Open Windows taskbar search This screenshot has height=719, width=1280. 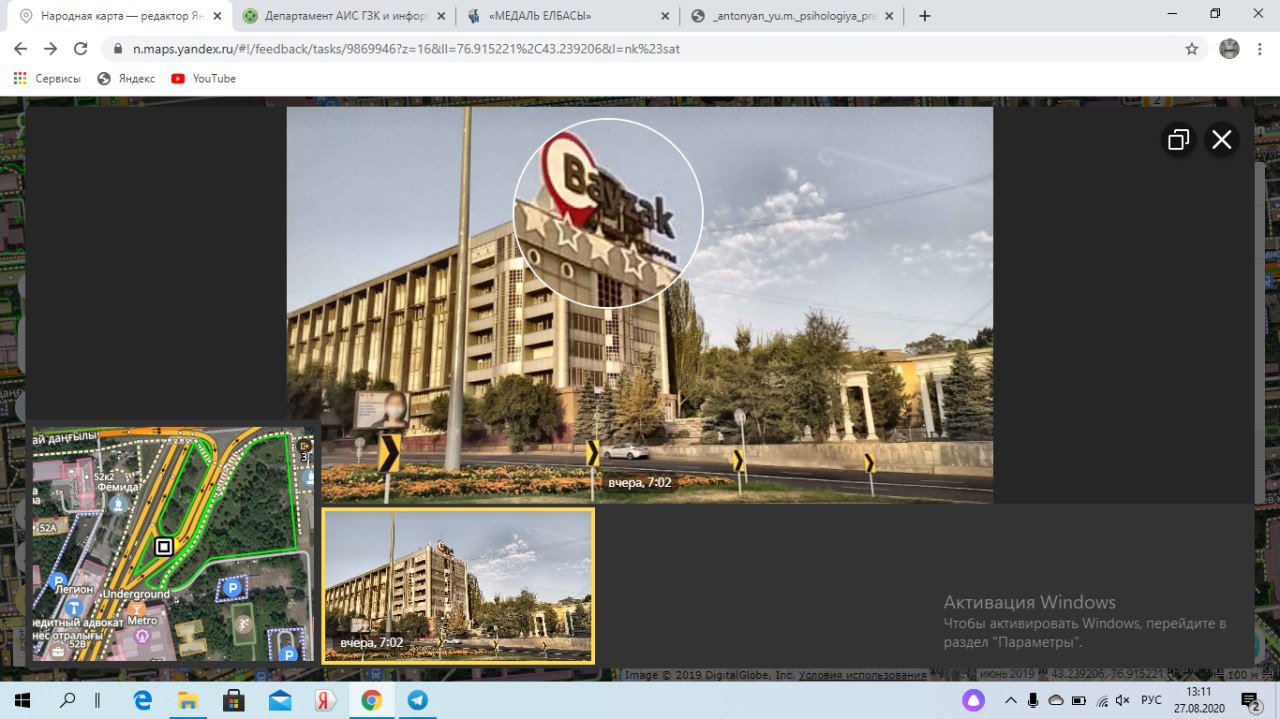[x=67, y=700]
